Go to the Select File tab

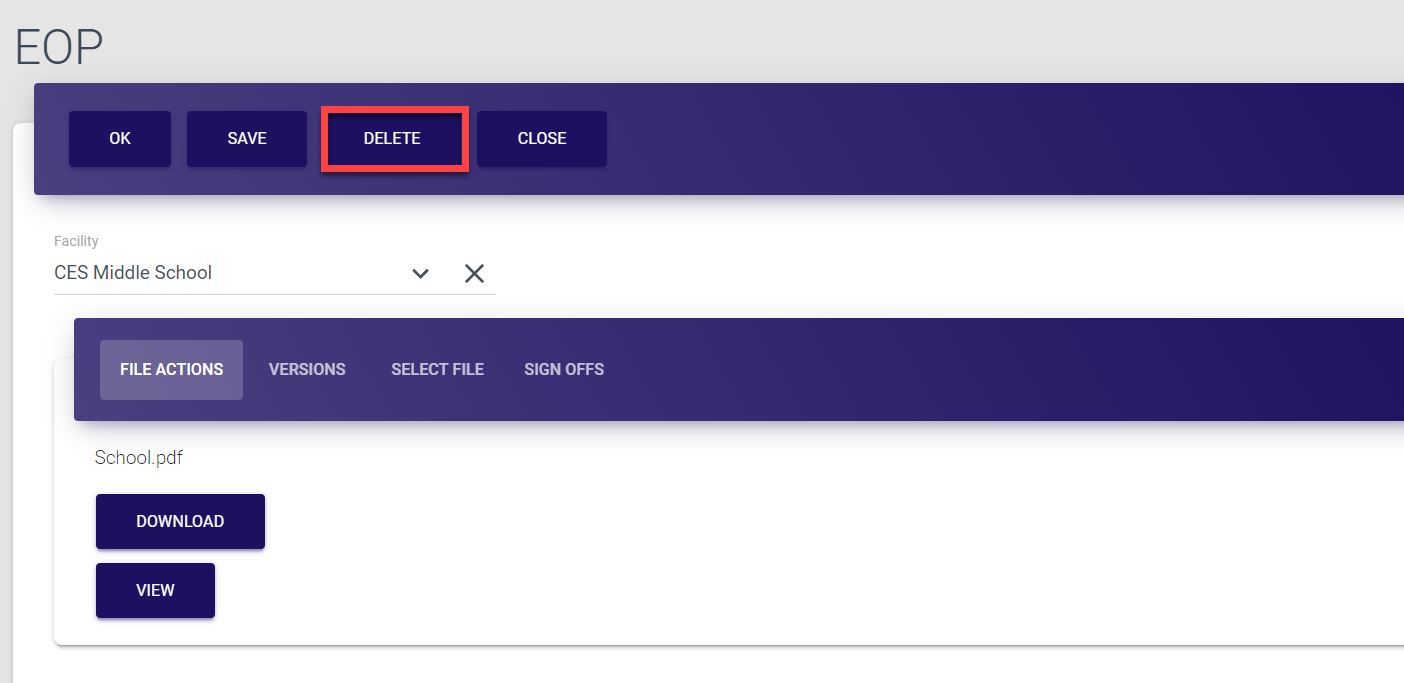pos(437,370)
